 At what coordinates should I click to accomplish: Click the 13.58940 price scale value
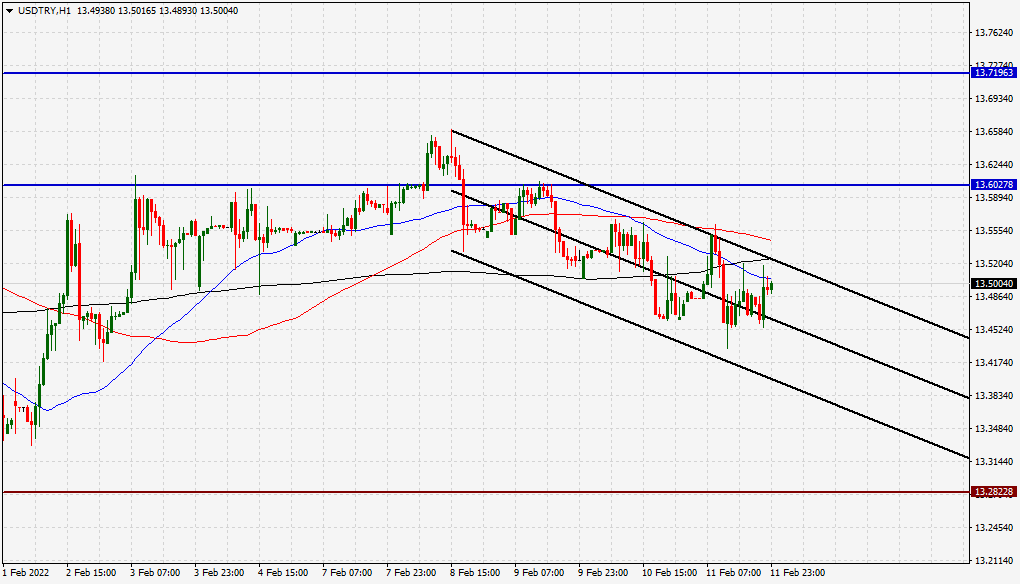tap(994, 198)
